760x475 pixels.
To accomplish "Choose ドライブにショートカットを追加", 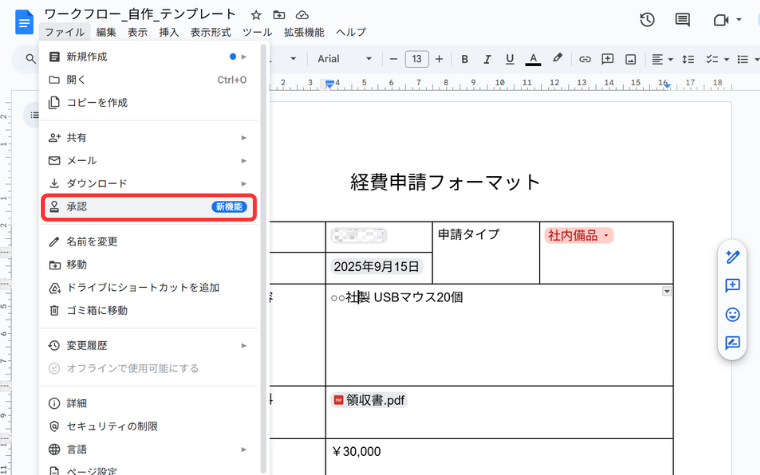I will tap(149, 287).
